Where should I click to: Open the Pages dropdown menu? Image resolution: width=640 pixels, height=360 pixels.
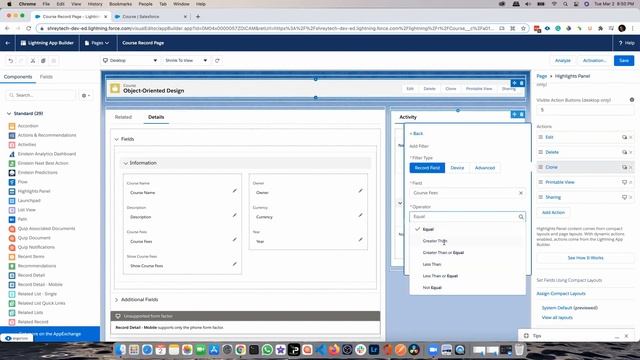click(97, 43)
